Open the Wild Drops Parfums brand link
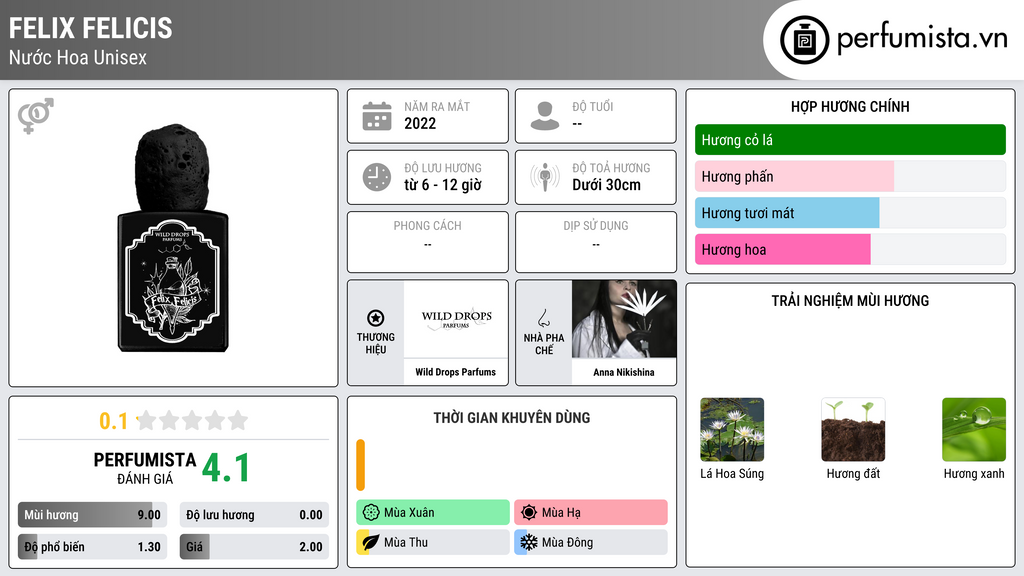The width and height of the screenshot is (1024, 576). click(x=455, y=372)
